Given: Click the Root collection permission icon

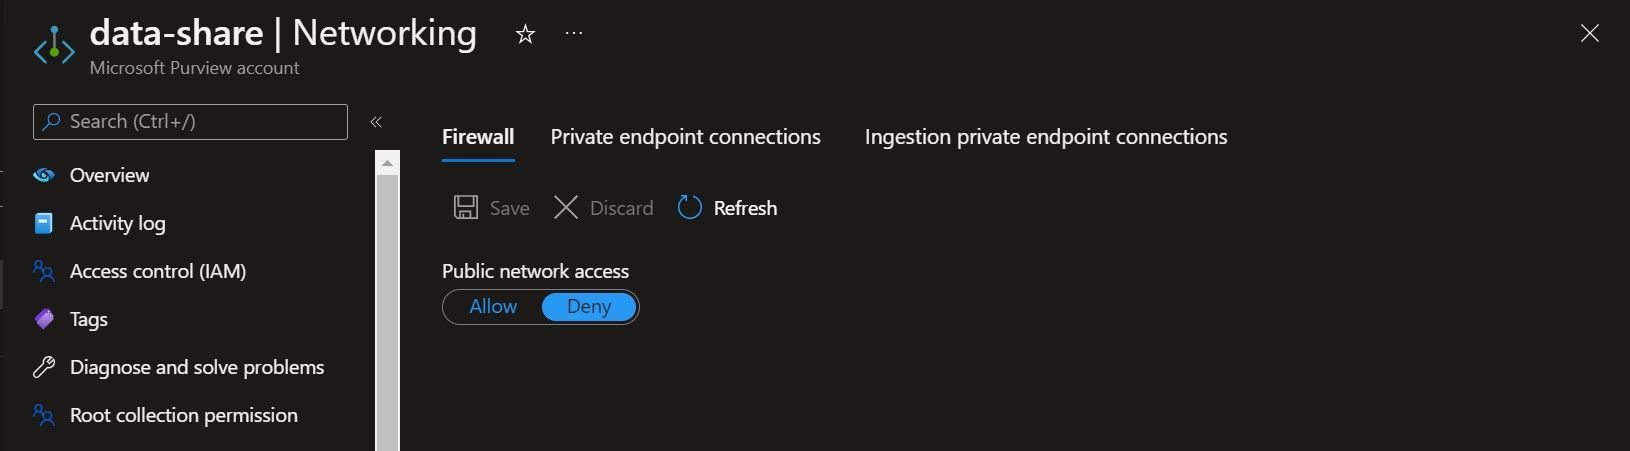Looking at the screenshot, I should coord(44,415).
